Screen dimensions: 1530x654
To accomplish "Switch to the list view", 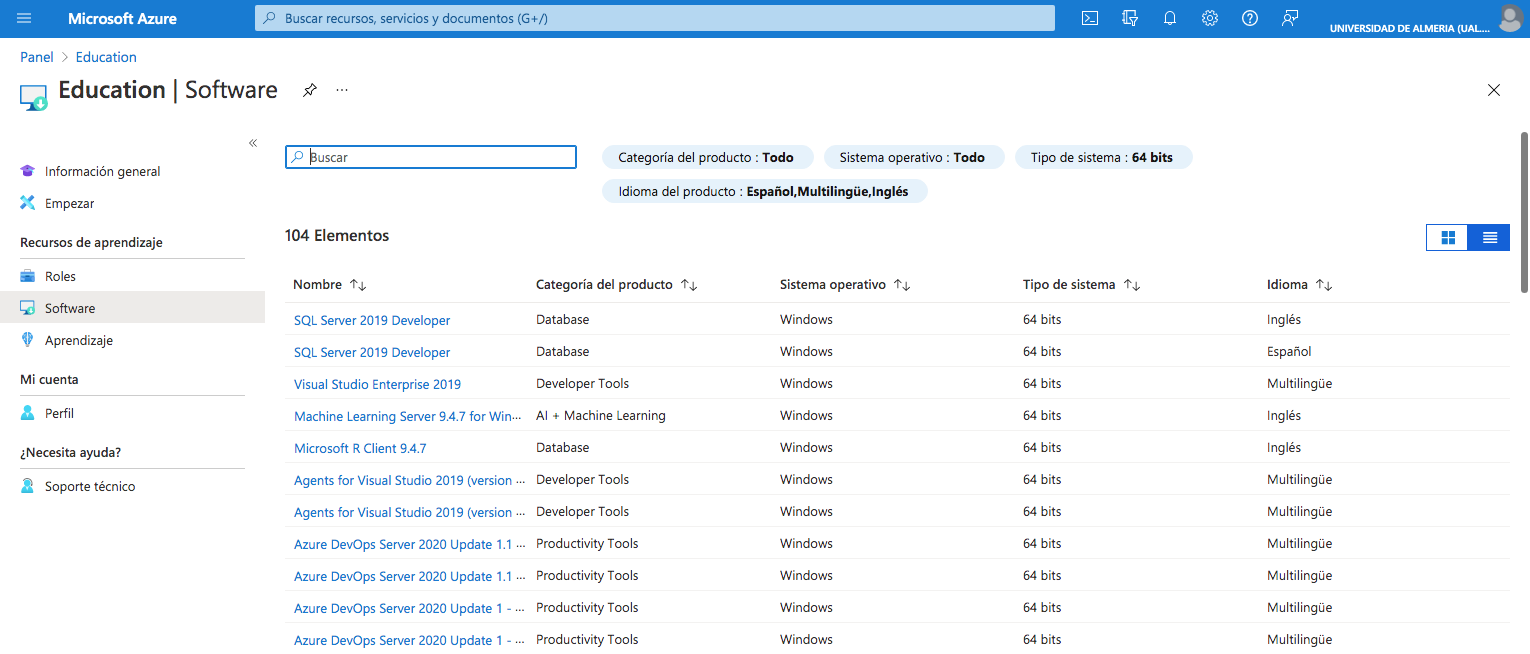I will 1489,237.
